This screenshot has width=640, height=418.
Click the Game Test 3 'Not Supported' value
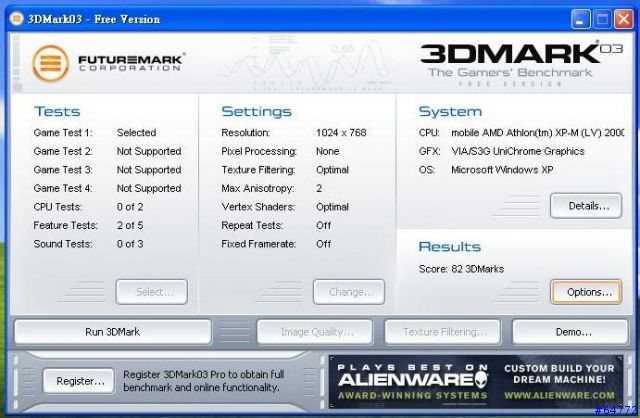[149, 170]
